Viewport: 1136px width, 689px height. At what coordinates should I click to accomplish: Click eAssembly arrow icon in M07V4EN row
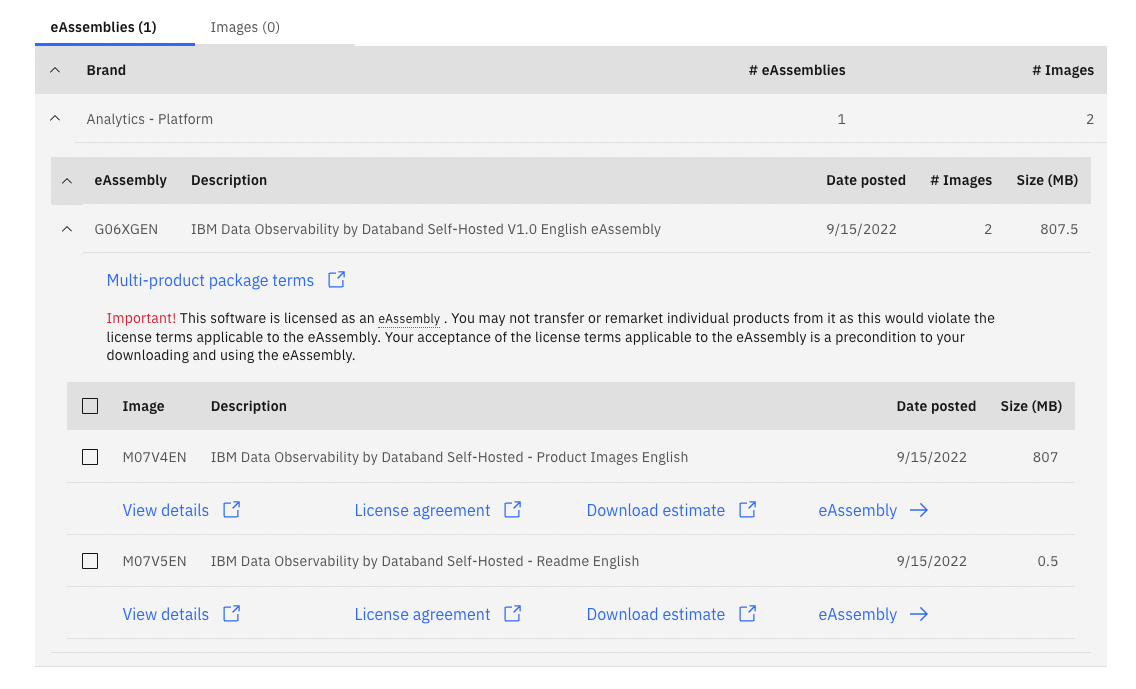pos(919,510)
